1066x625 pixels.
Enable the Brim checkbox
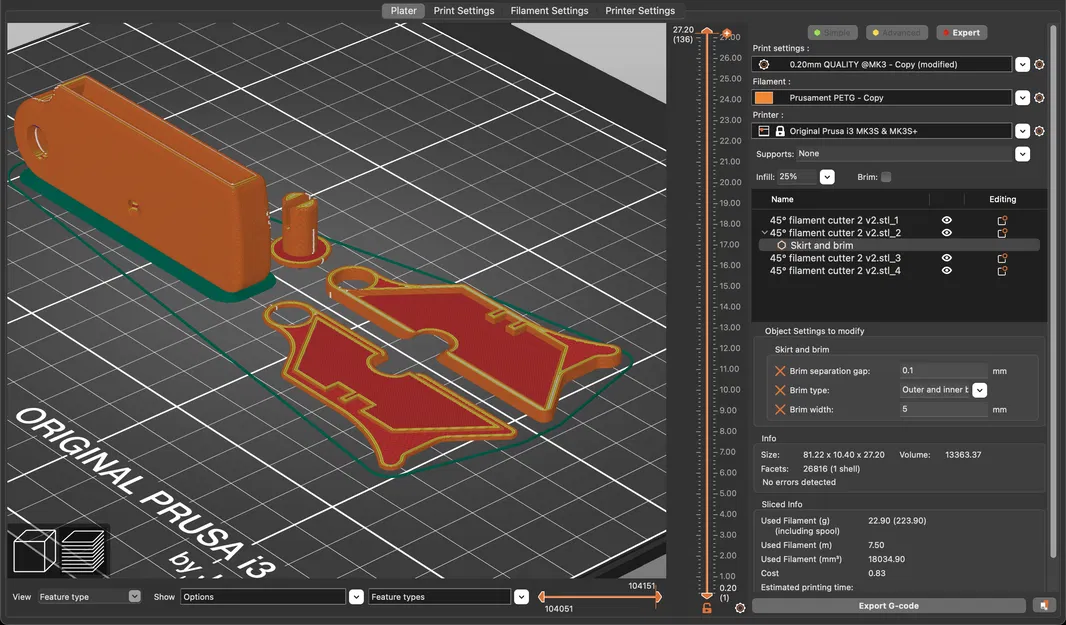tap(886, 177)
